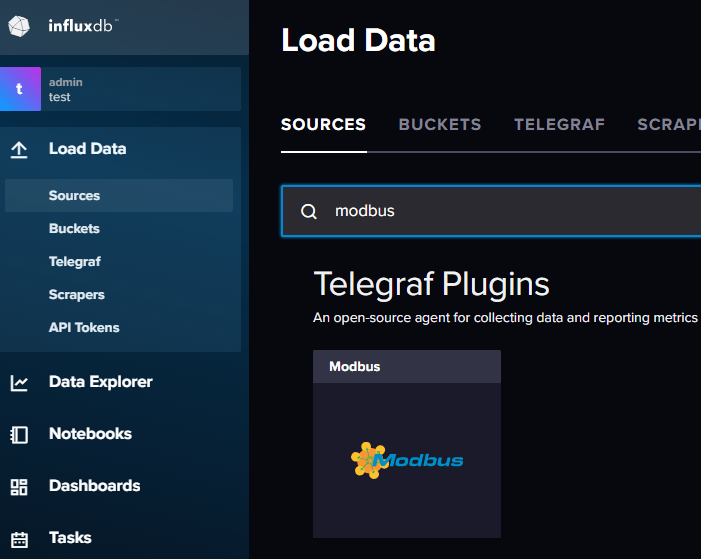Click the Notebooks book icon
Screen dimensions: 701x559
click(x=19, y=434)
